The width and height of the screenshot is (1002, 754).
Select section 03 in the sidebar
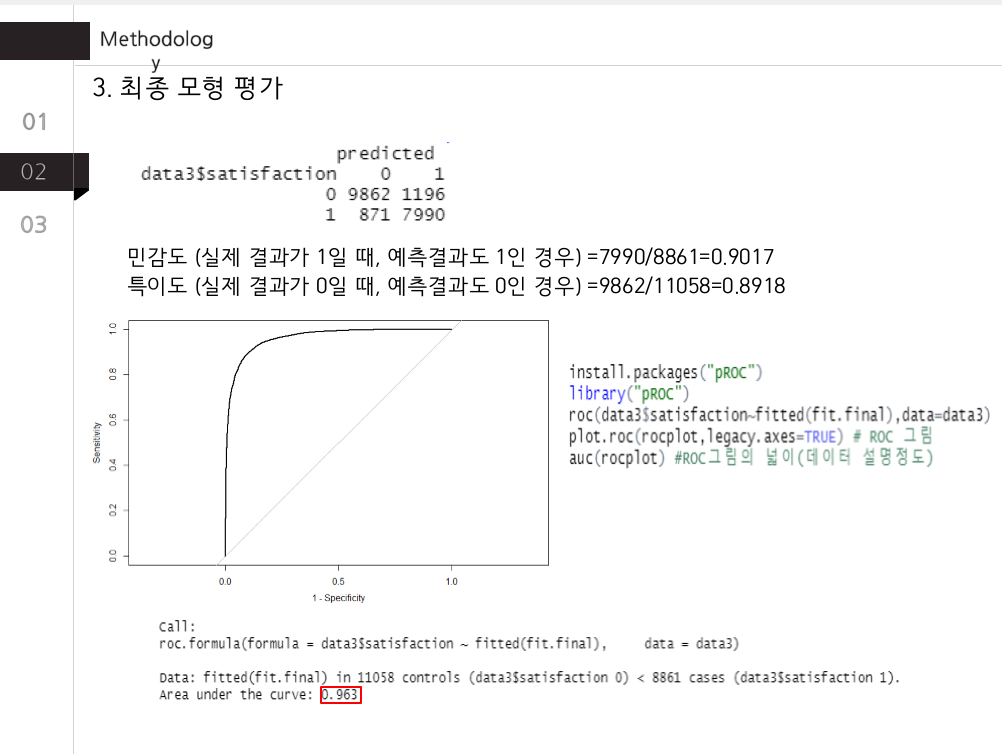click(x=34, y=224)
